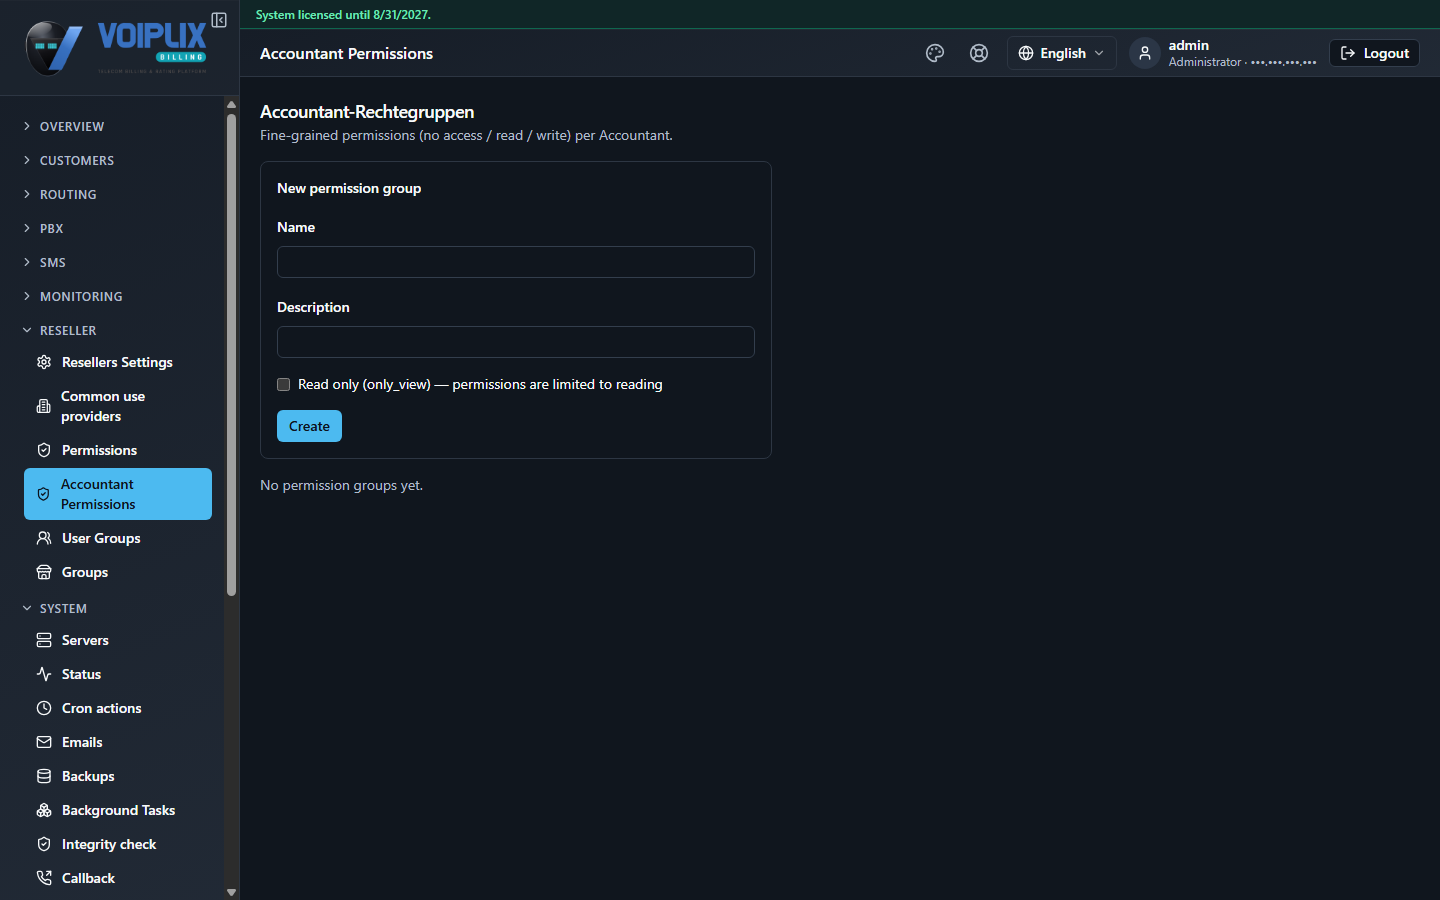This screenshot has height=900, width=1440.
Task: Click the sidebar scroll down arrow
Action: point(231,892)
